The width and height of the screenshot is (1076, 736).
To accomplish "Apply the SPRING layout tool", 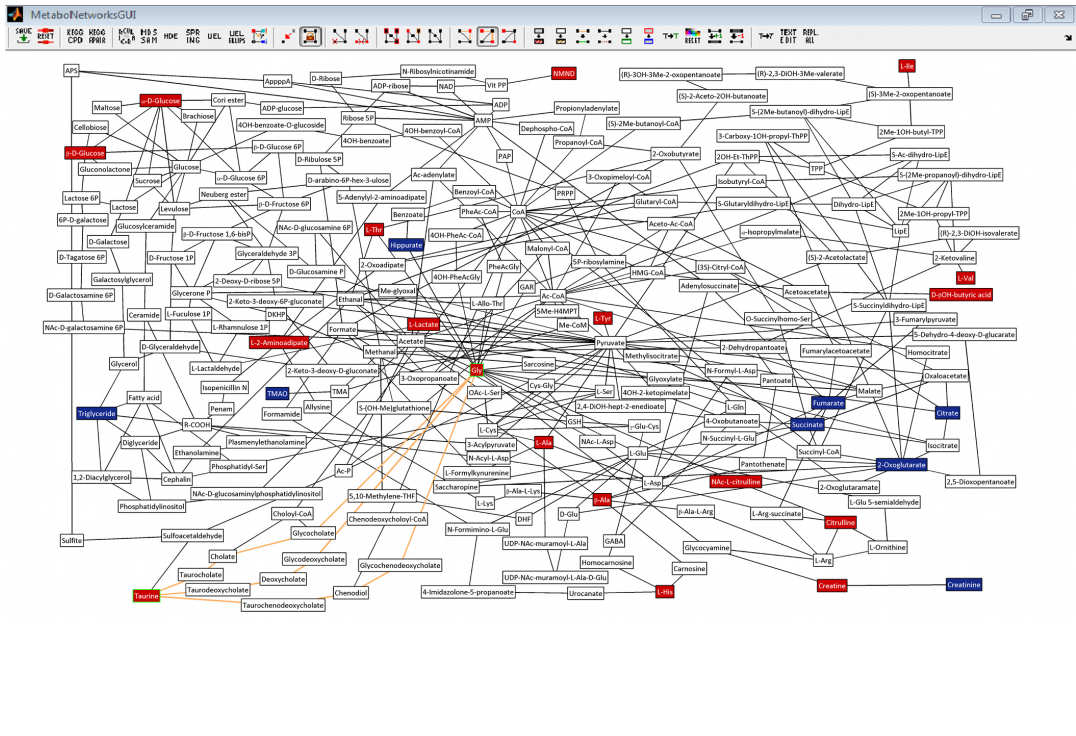I will coord(193,36).
